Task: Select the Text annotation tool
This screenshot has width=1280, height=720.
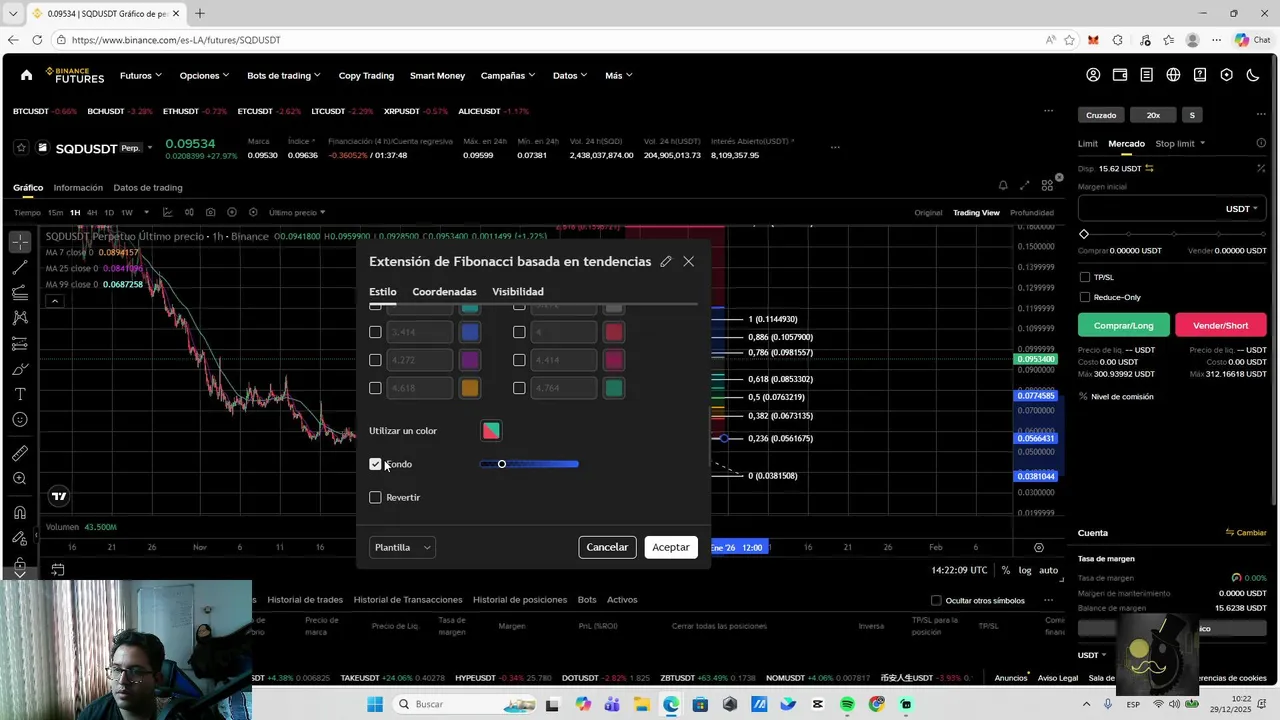Action: click(x=20, y=394)
